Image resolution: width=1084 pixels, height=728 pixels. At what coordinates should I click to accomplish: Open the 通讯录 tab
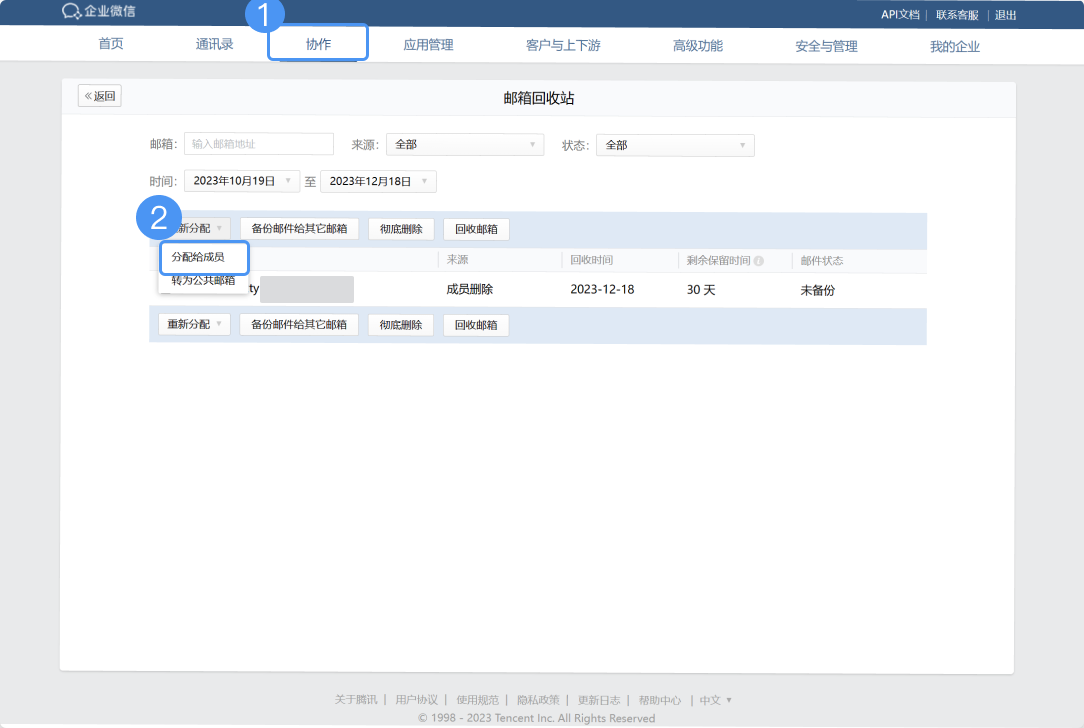click(215, 45)
